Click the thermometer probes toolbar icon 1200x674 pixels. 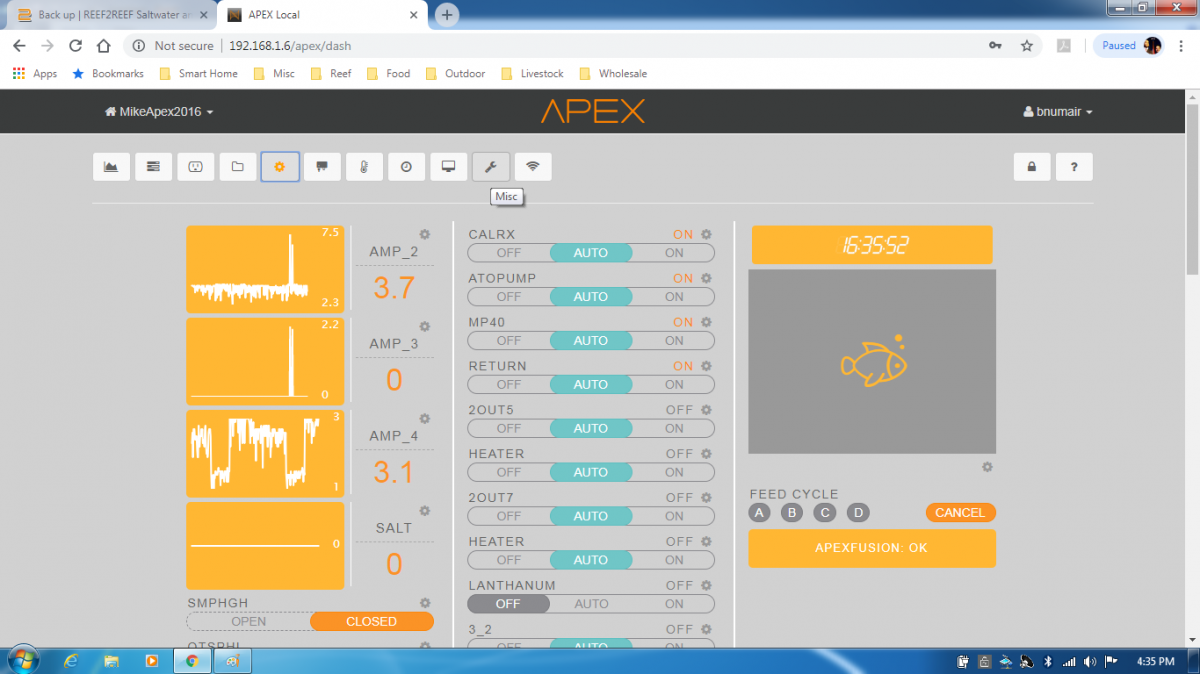click(x=364, y=167)
